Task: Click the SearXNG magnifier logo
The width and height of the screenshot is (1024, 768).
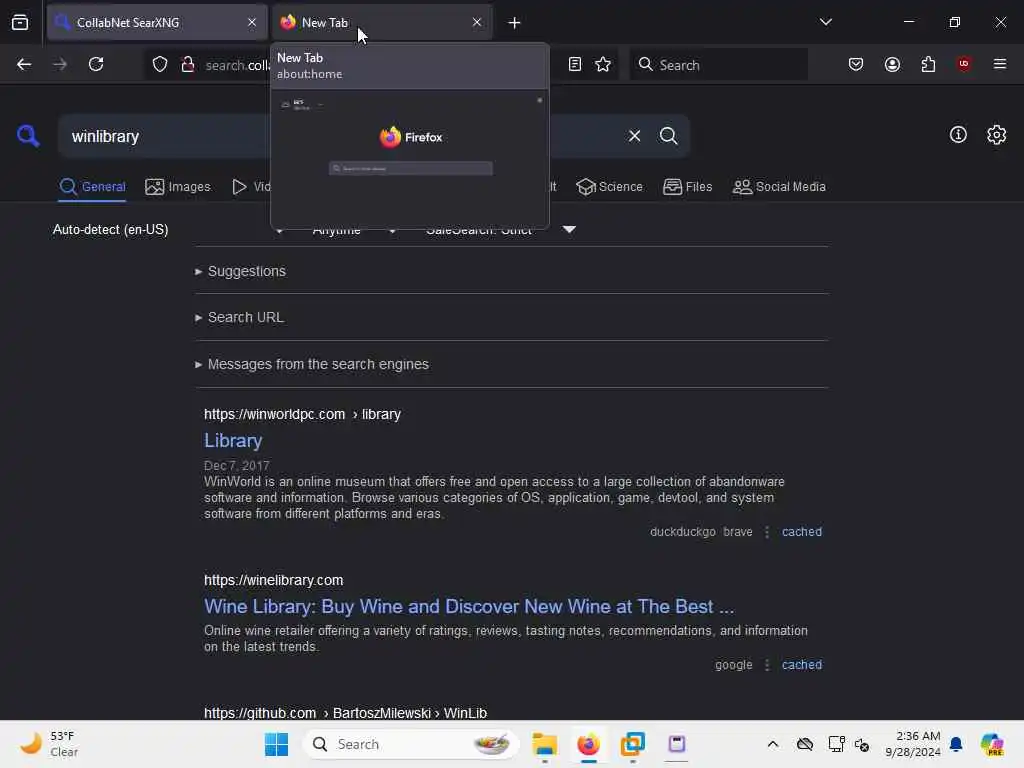Action: pos(28,136)
